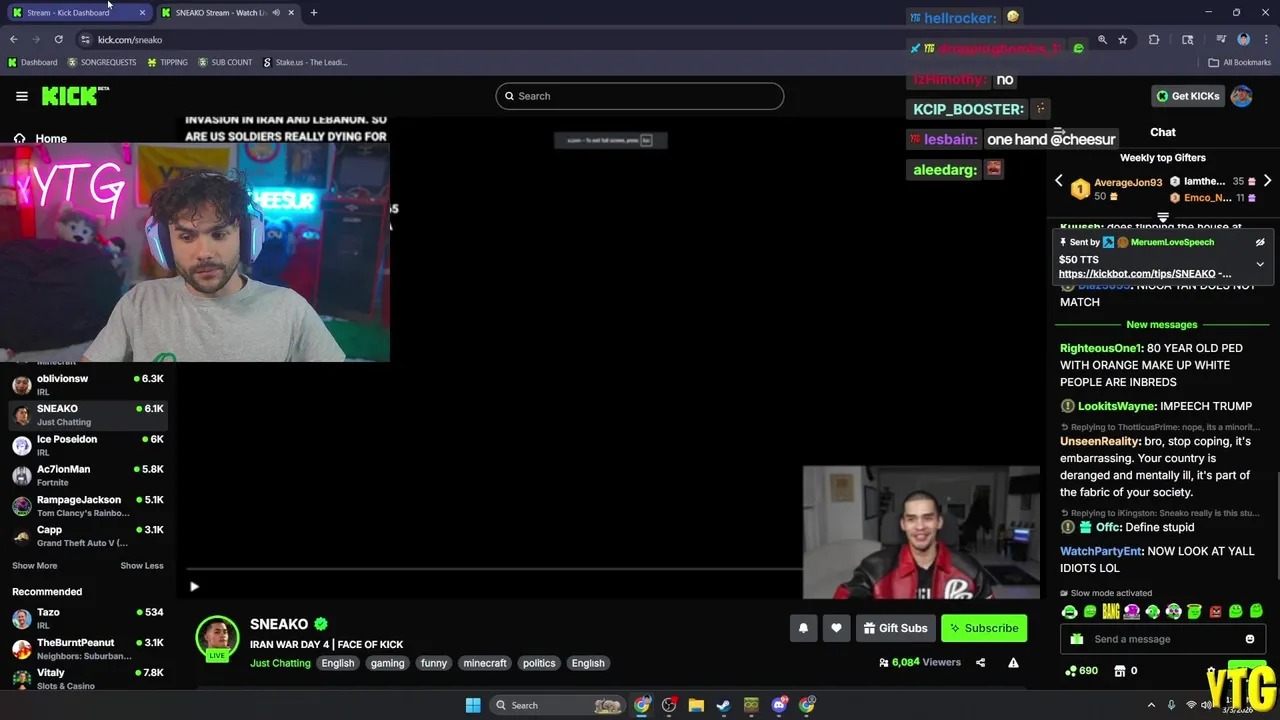Open RampageJackson channel in sidebar
The image size is (1280, 720).
tap(88, 506)
